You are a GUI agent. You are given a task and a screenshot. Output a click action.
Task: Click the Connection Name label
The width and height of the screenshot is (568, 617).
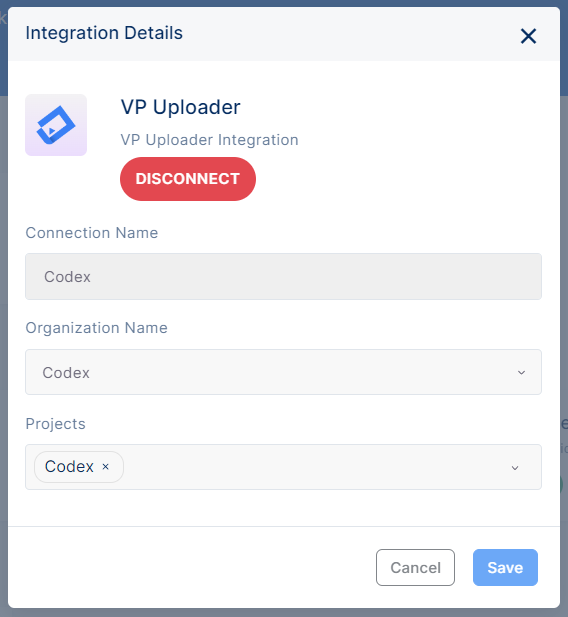92,233
